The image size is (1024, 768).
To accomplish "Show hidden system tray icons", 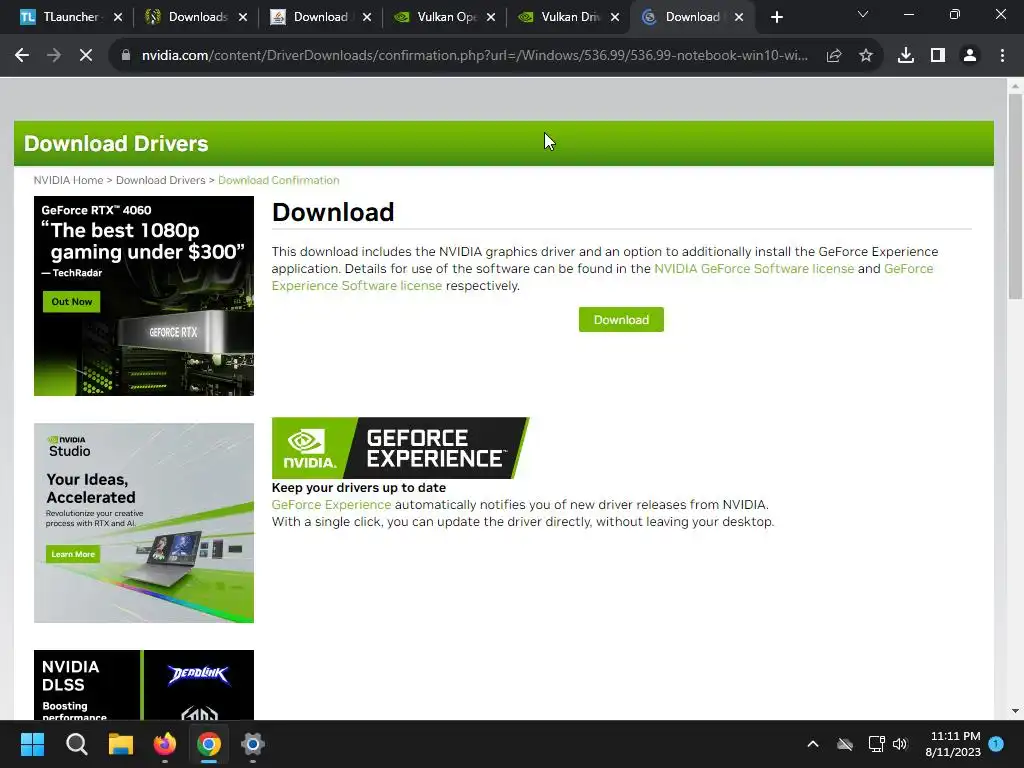I will pyautogui.click(x=813, y=744).
